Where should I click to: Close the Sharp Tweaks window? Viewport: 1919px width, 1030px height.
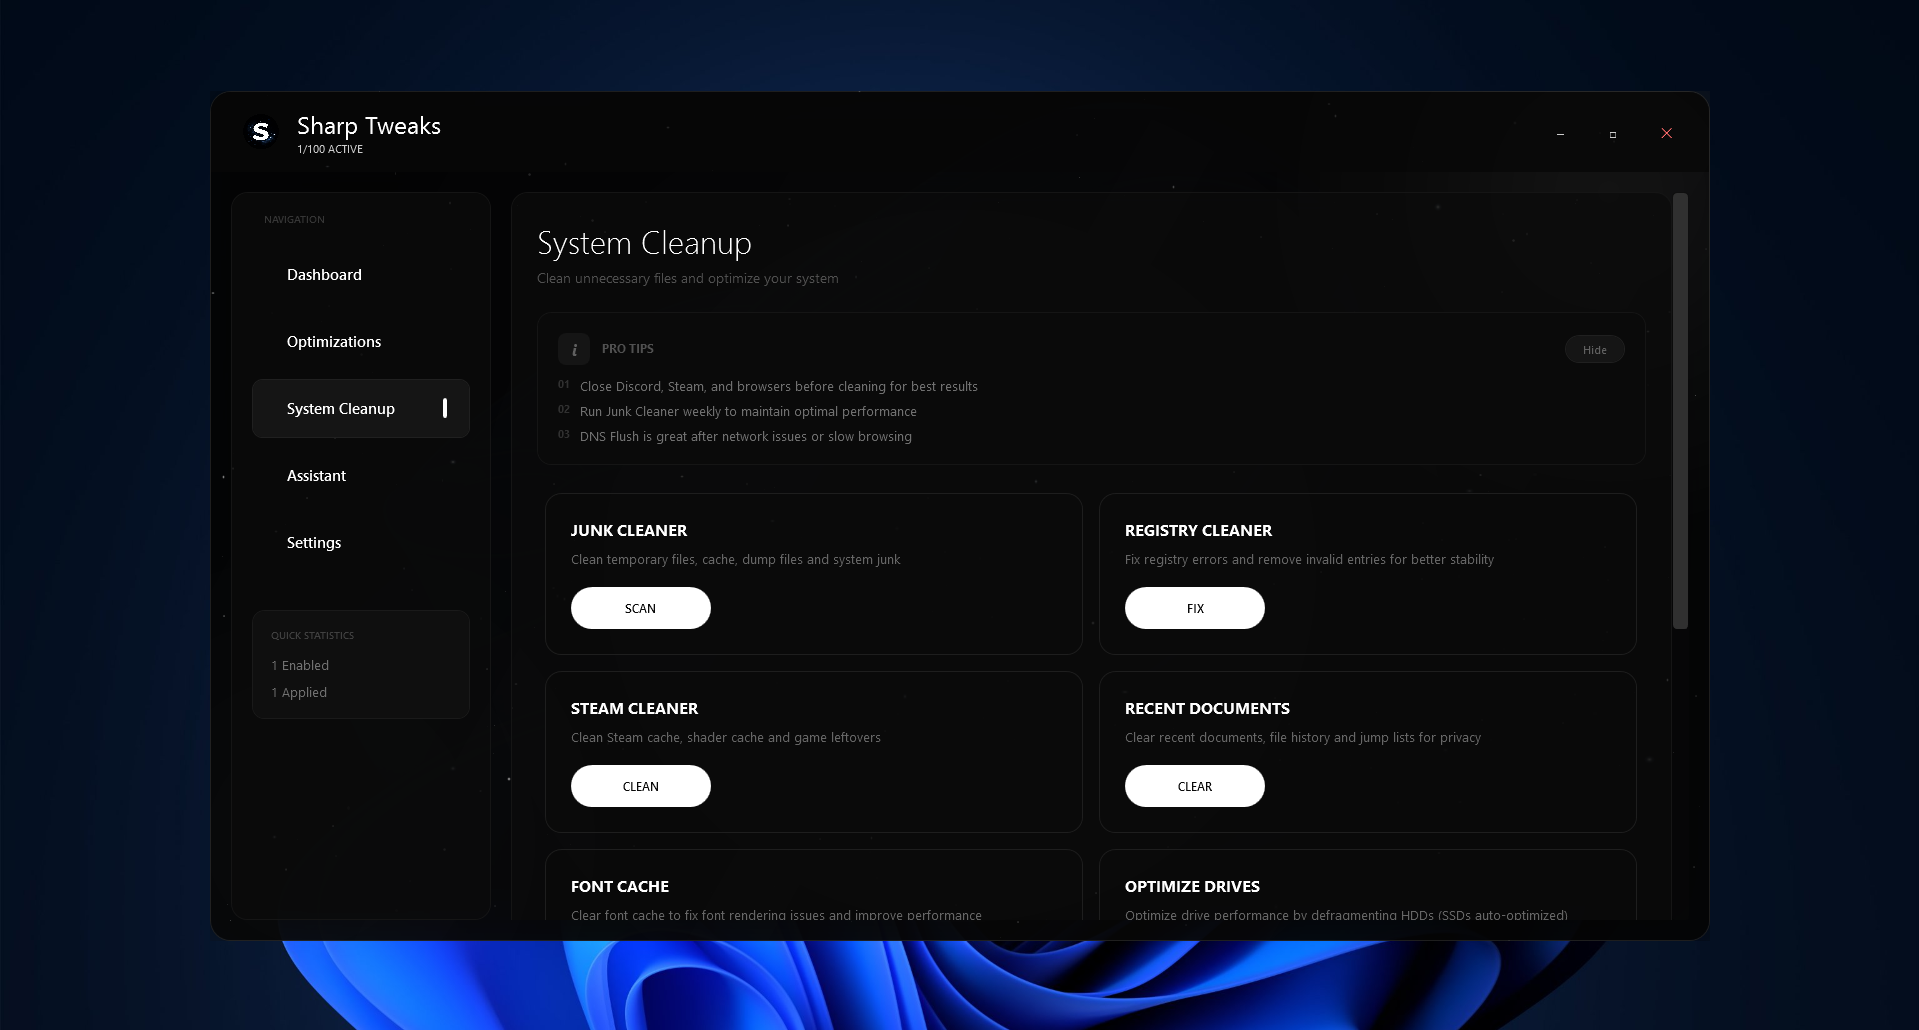1666,134
